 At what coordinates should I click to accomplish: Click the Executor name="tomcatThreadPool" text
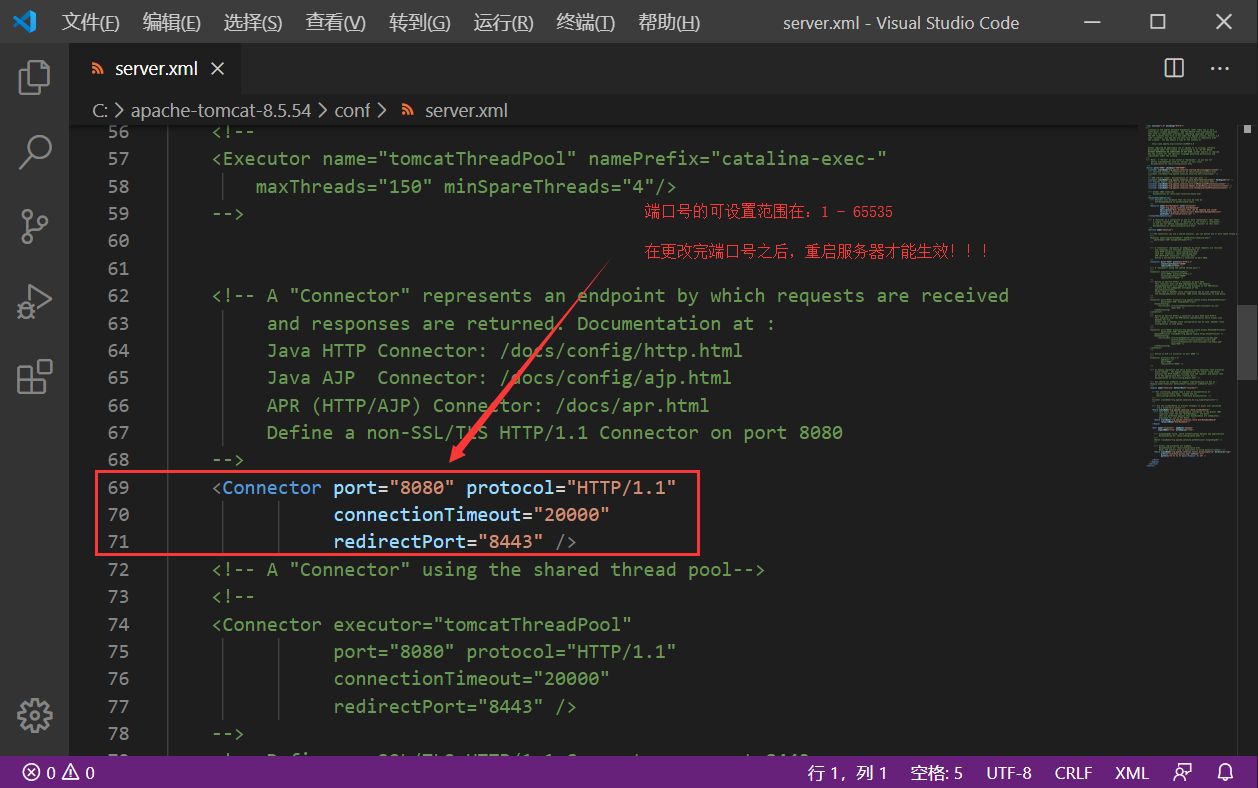click(x=400, y=158)
